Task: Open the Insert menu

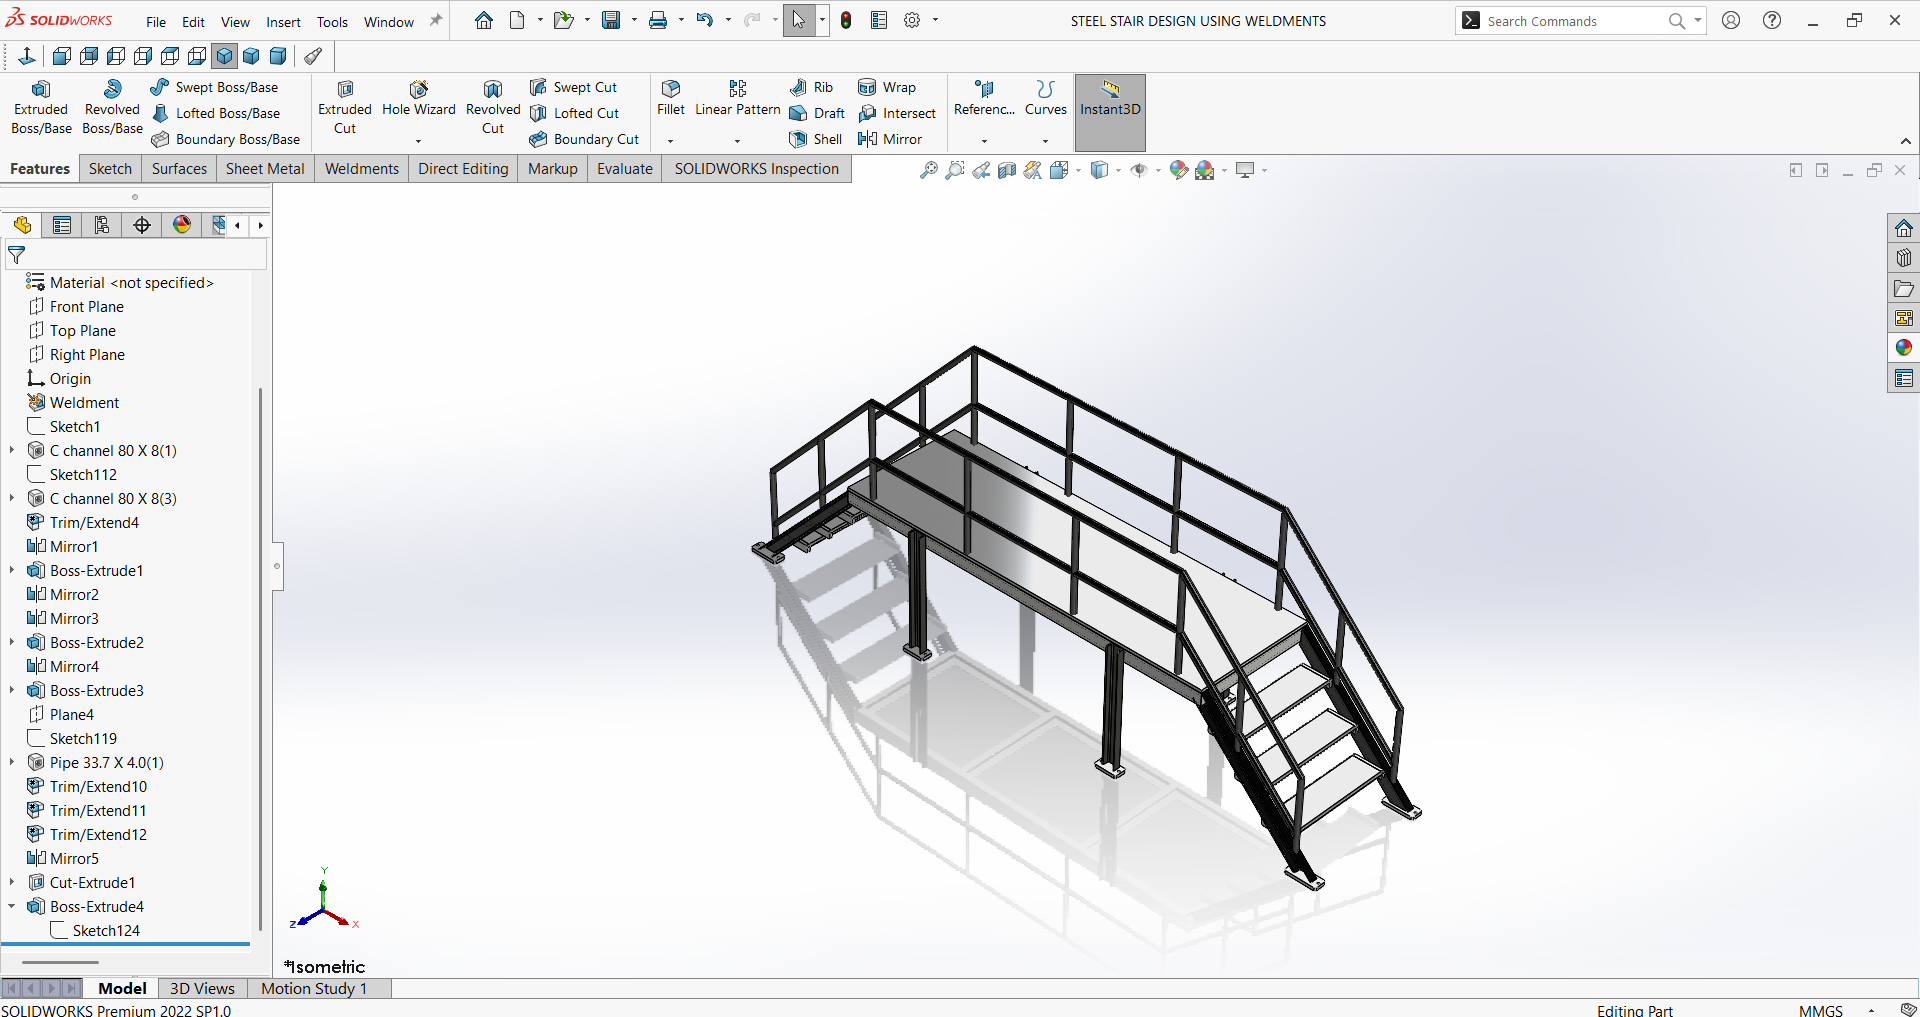Action: 283,22
